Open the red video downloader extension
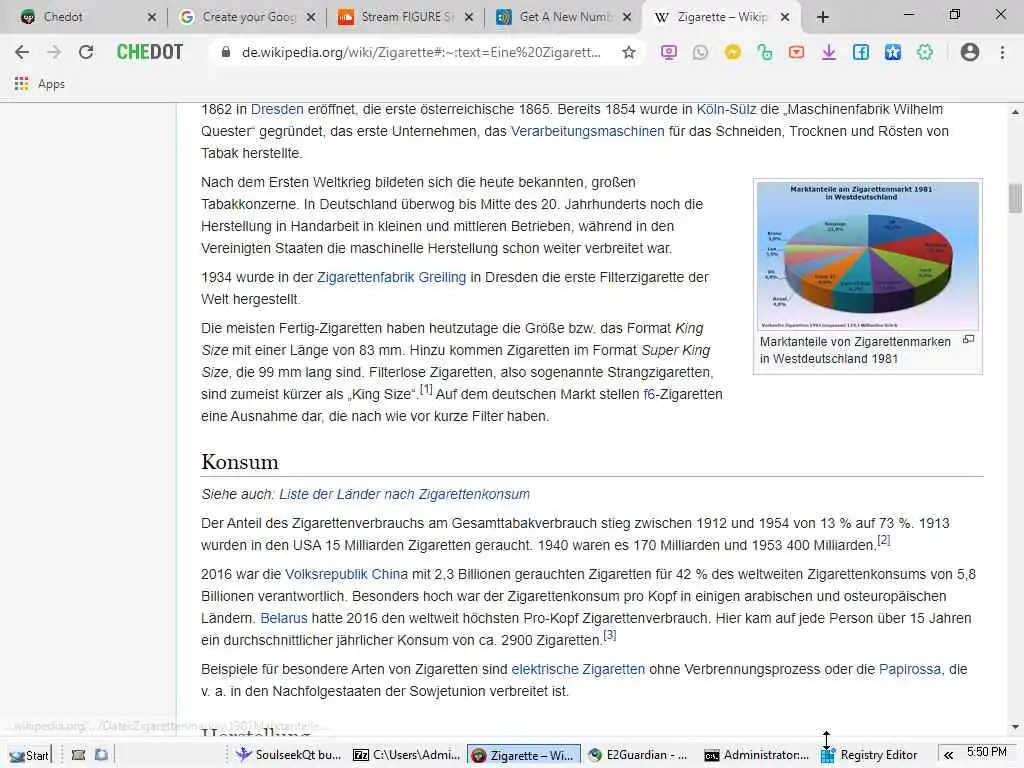1024x768 pixels. coord(796,52)
